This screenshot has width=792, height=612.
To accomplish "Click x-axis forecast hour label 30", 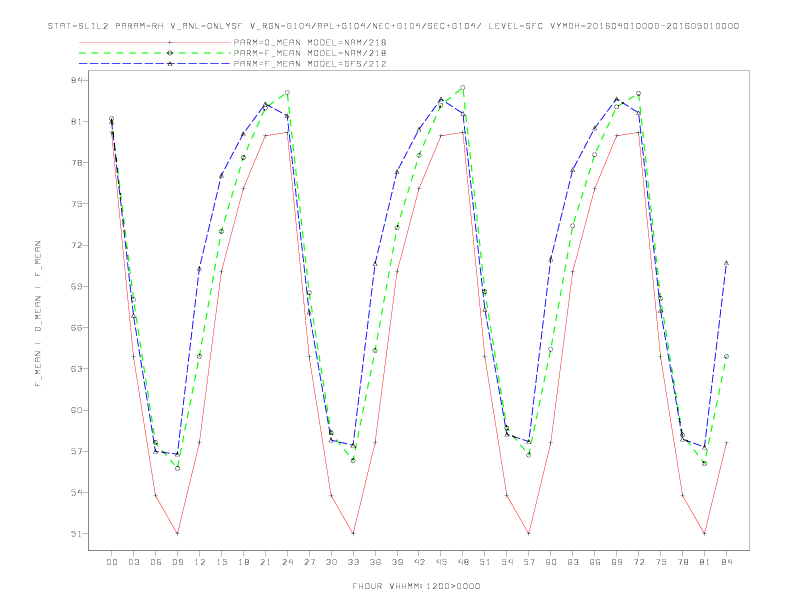I will click(331, 562).
